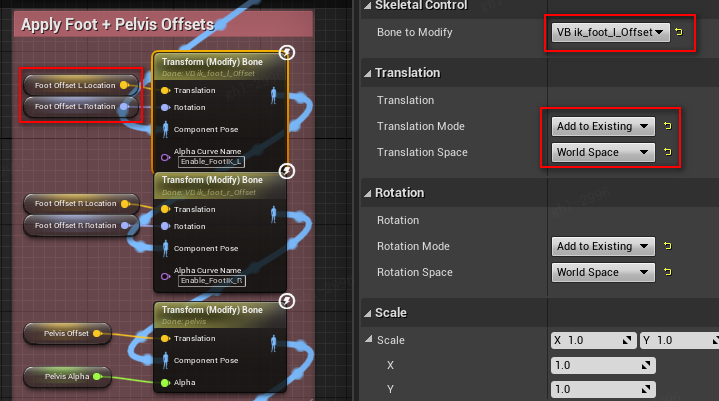Viewport: 719px width, 401px height.
Task: Reset Rotation Space to default arrow
Action: [x=667, y=272]
